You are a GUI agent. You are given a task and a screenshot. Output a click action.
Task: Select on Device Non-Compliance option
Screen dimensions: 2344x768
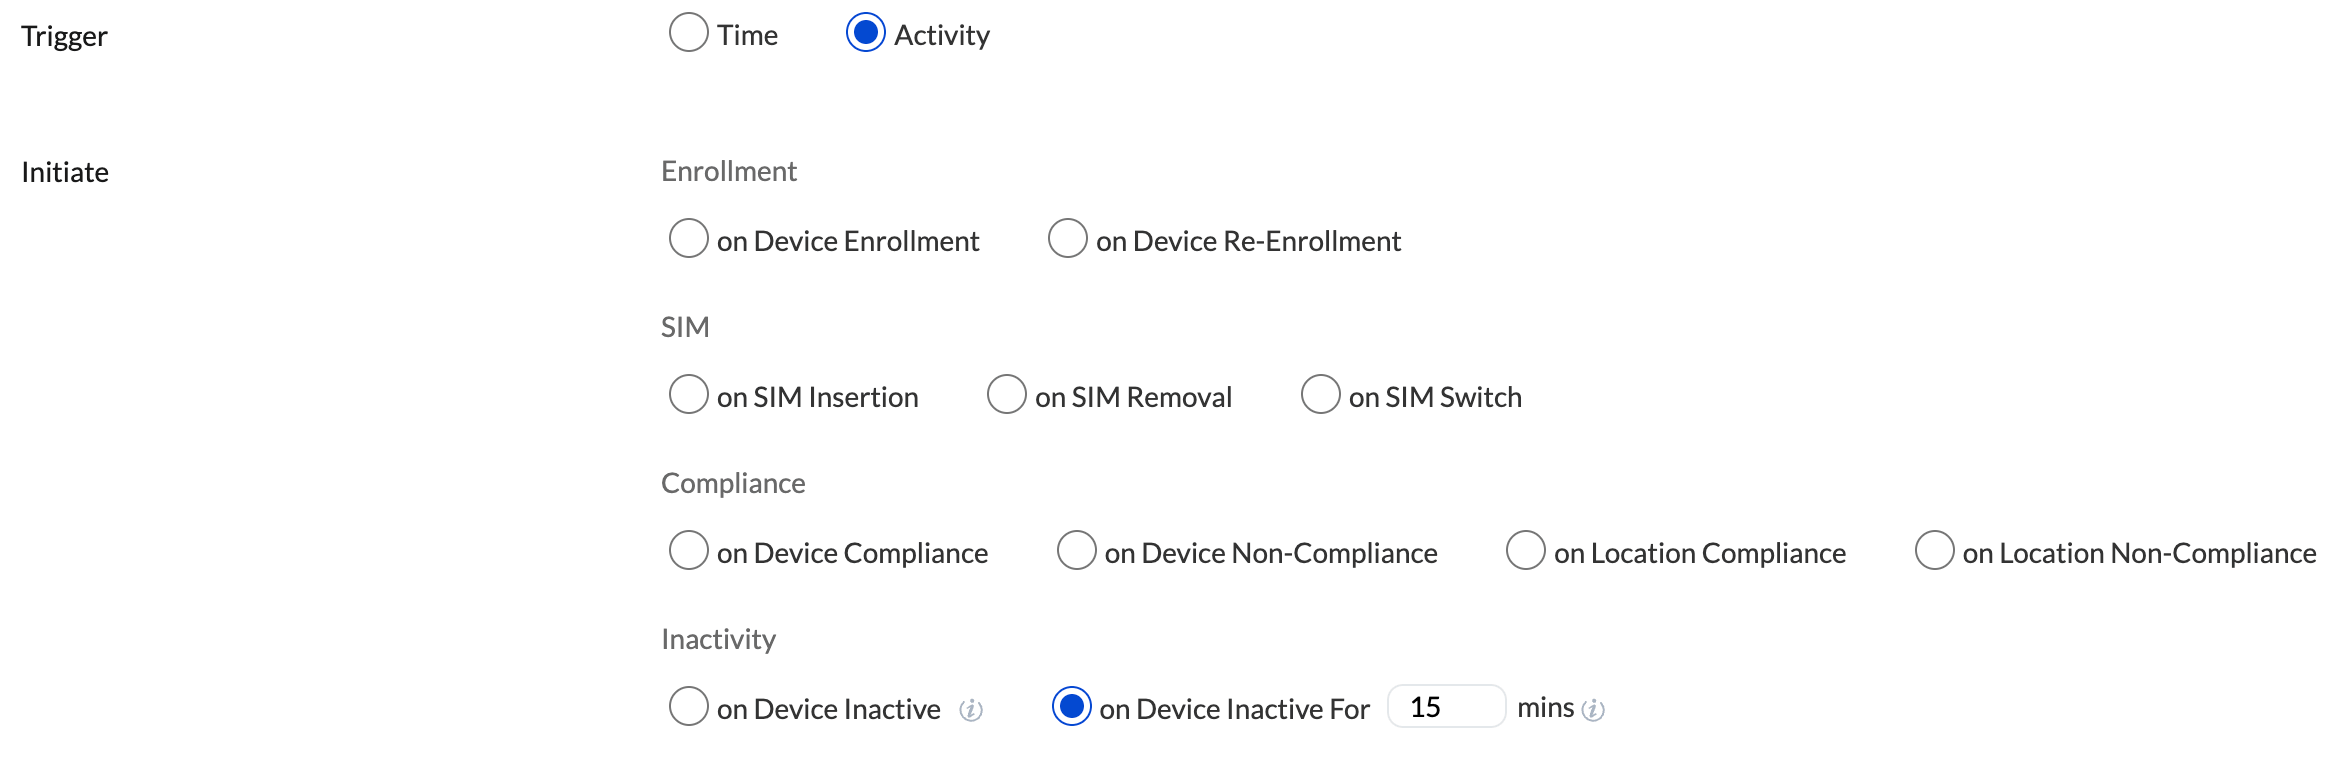(x=1076, y=551)
